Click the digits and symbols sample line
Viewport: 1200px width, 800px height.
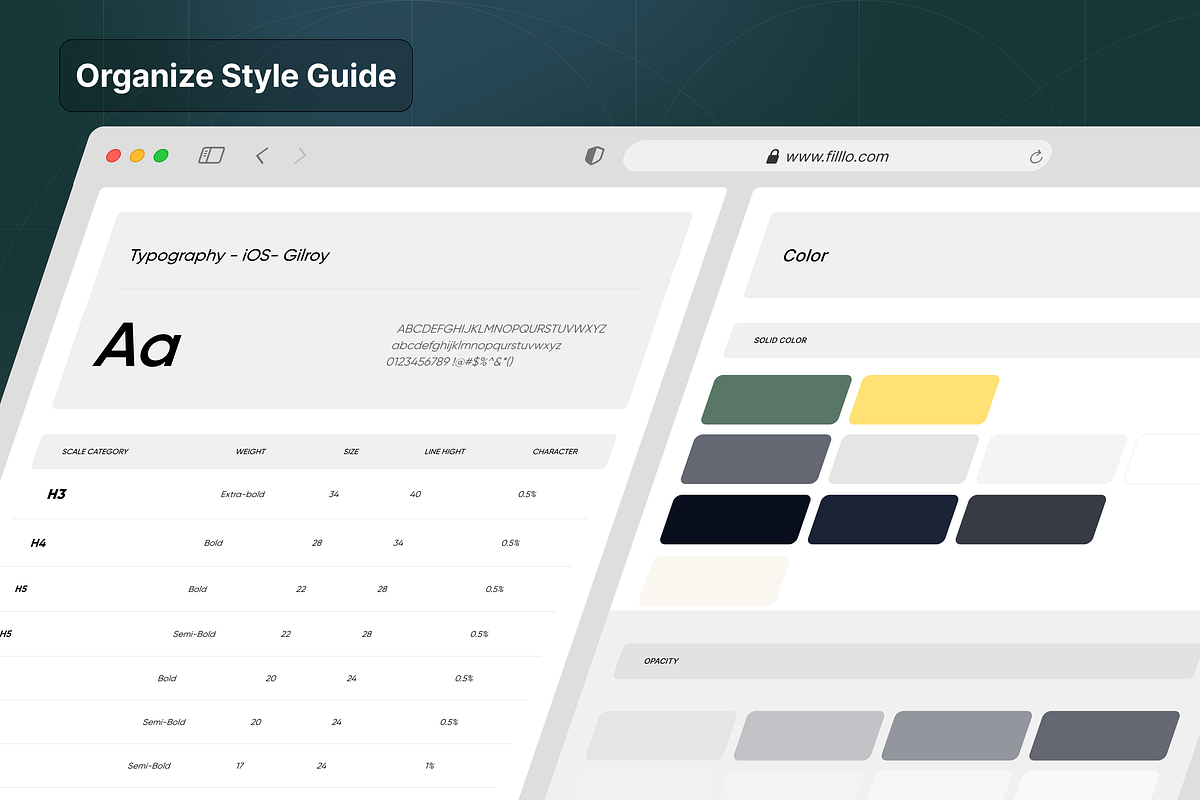click(x=450, y=361)
